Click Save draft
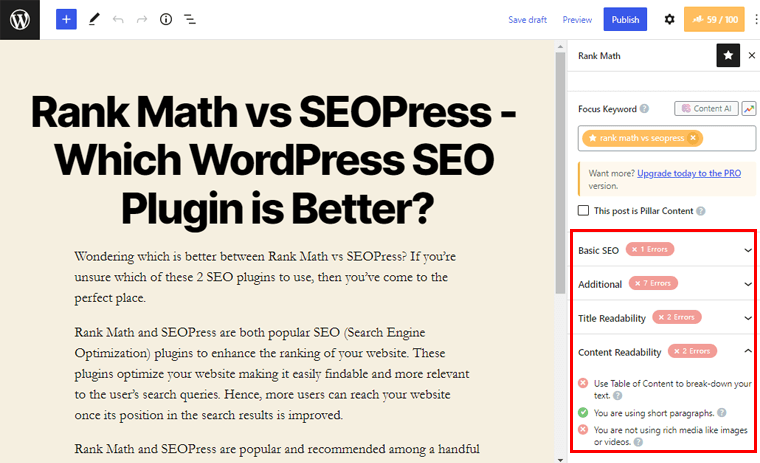This screenshot has height=463, width=760. pos(527,20)
